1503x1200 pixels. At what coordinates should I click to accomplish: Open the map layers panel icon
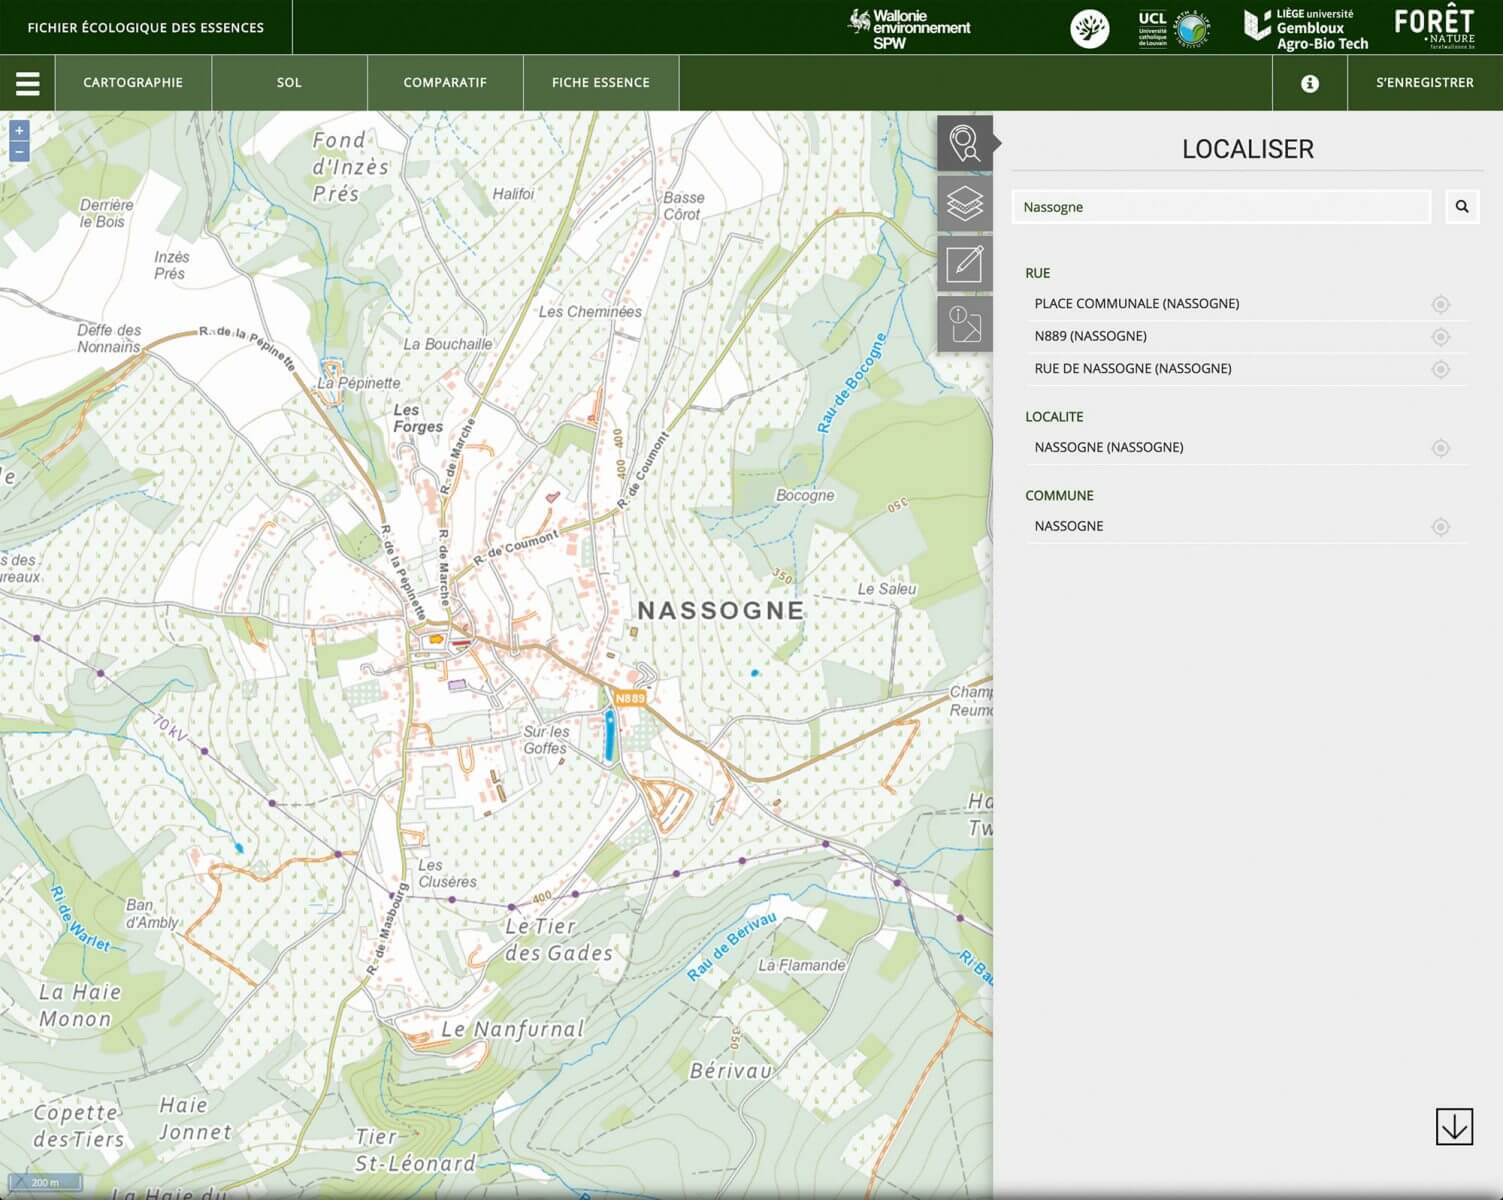(965, 204)
